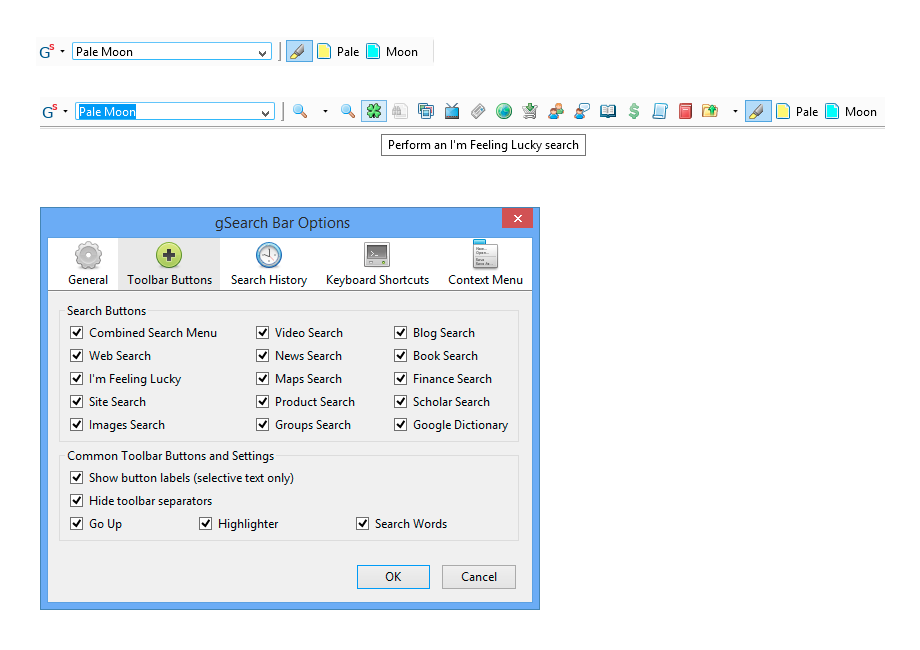Select the Toolbar Buttons tab
This screenshot has width=920, height=650.
pyautogui.click(x=169, y=264)
